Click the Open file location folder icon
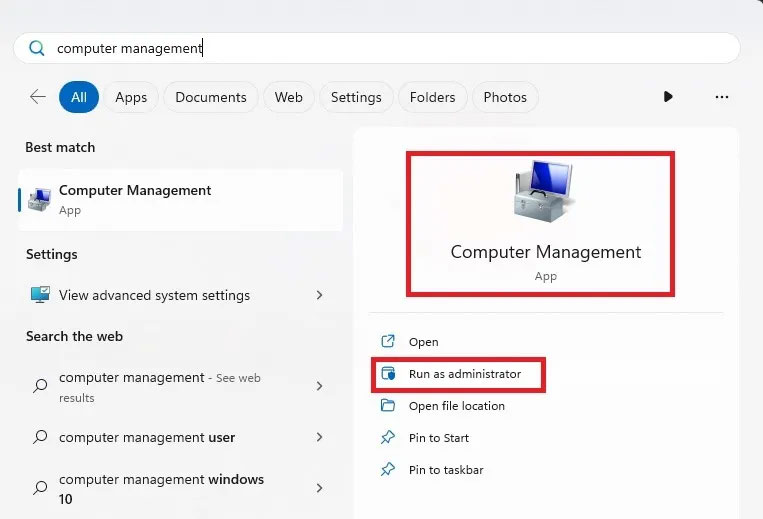Screen dimensions: 763x519 [x=388, y=406]
